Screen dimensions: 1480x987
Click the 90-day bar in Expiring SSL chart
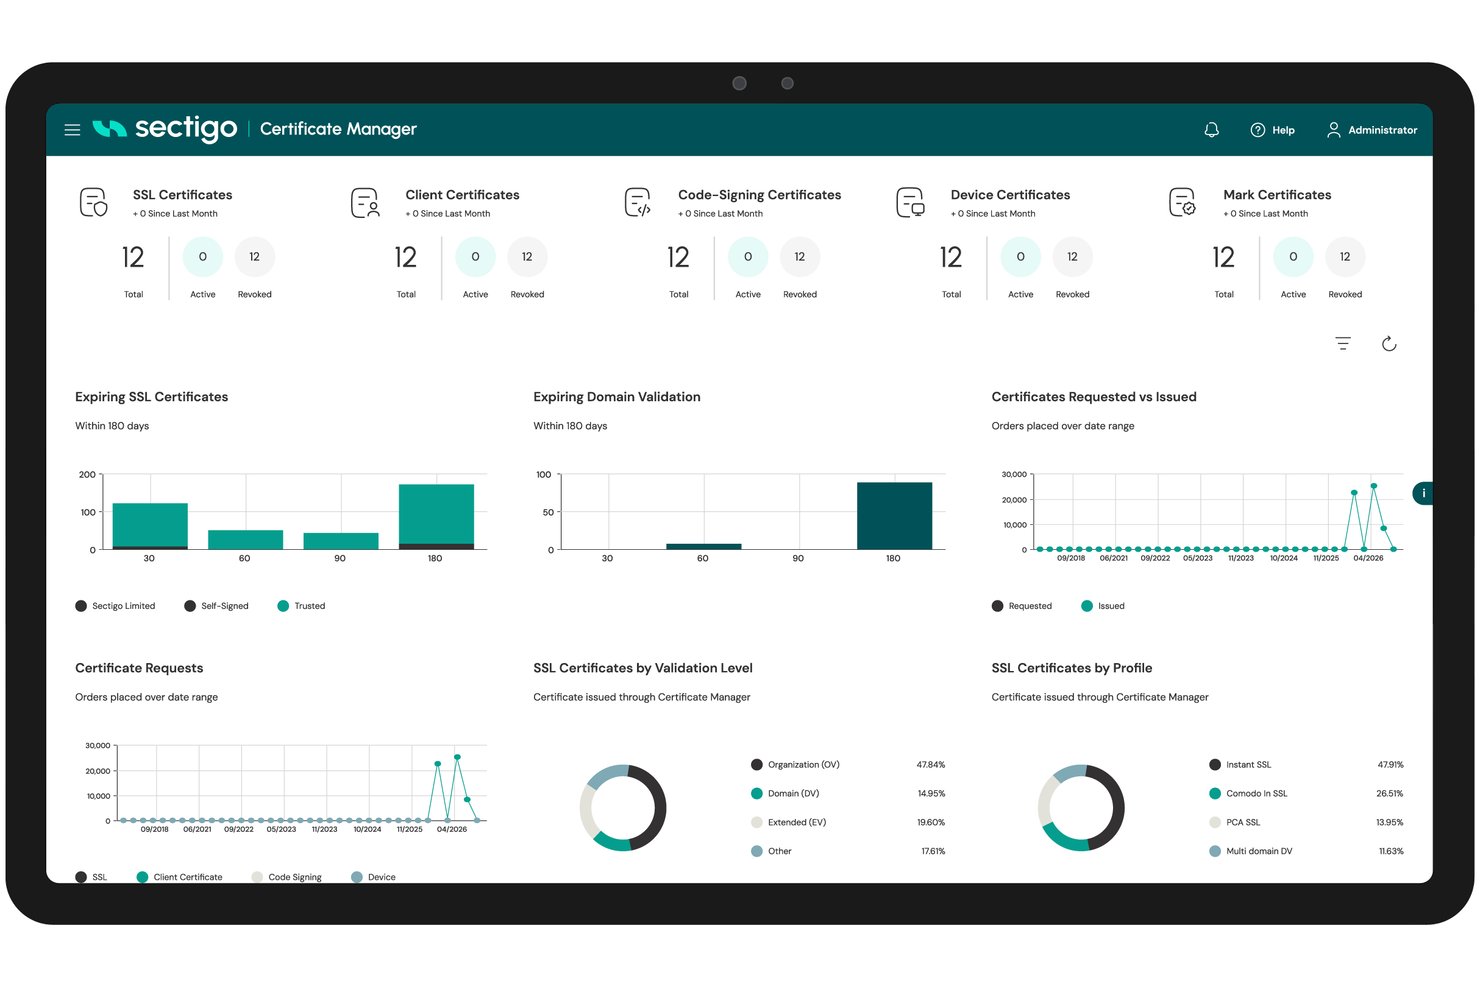tap(341, 541)
